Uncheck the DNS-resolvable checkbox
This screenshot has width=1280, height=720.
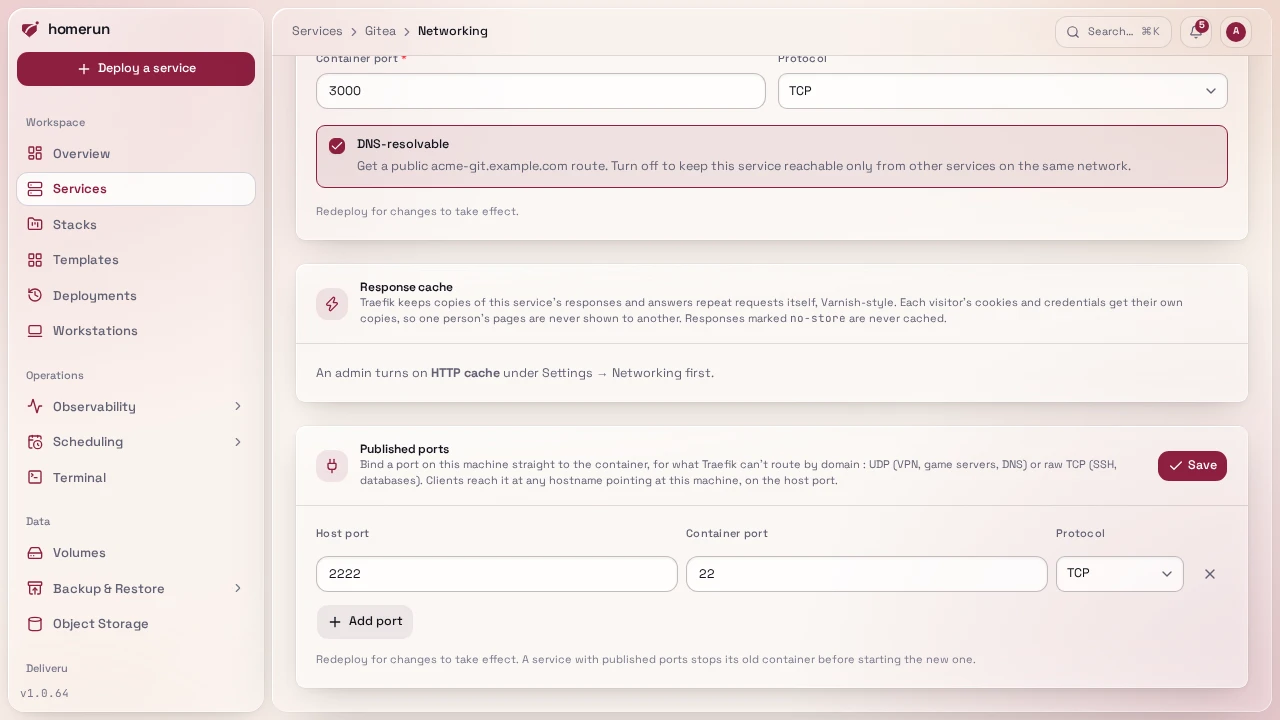point(337,146)
